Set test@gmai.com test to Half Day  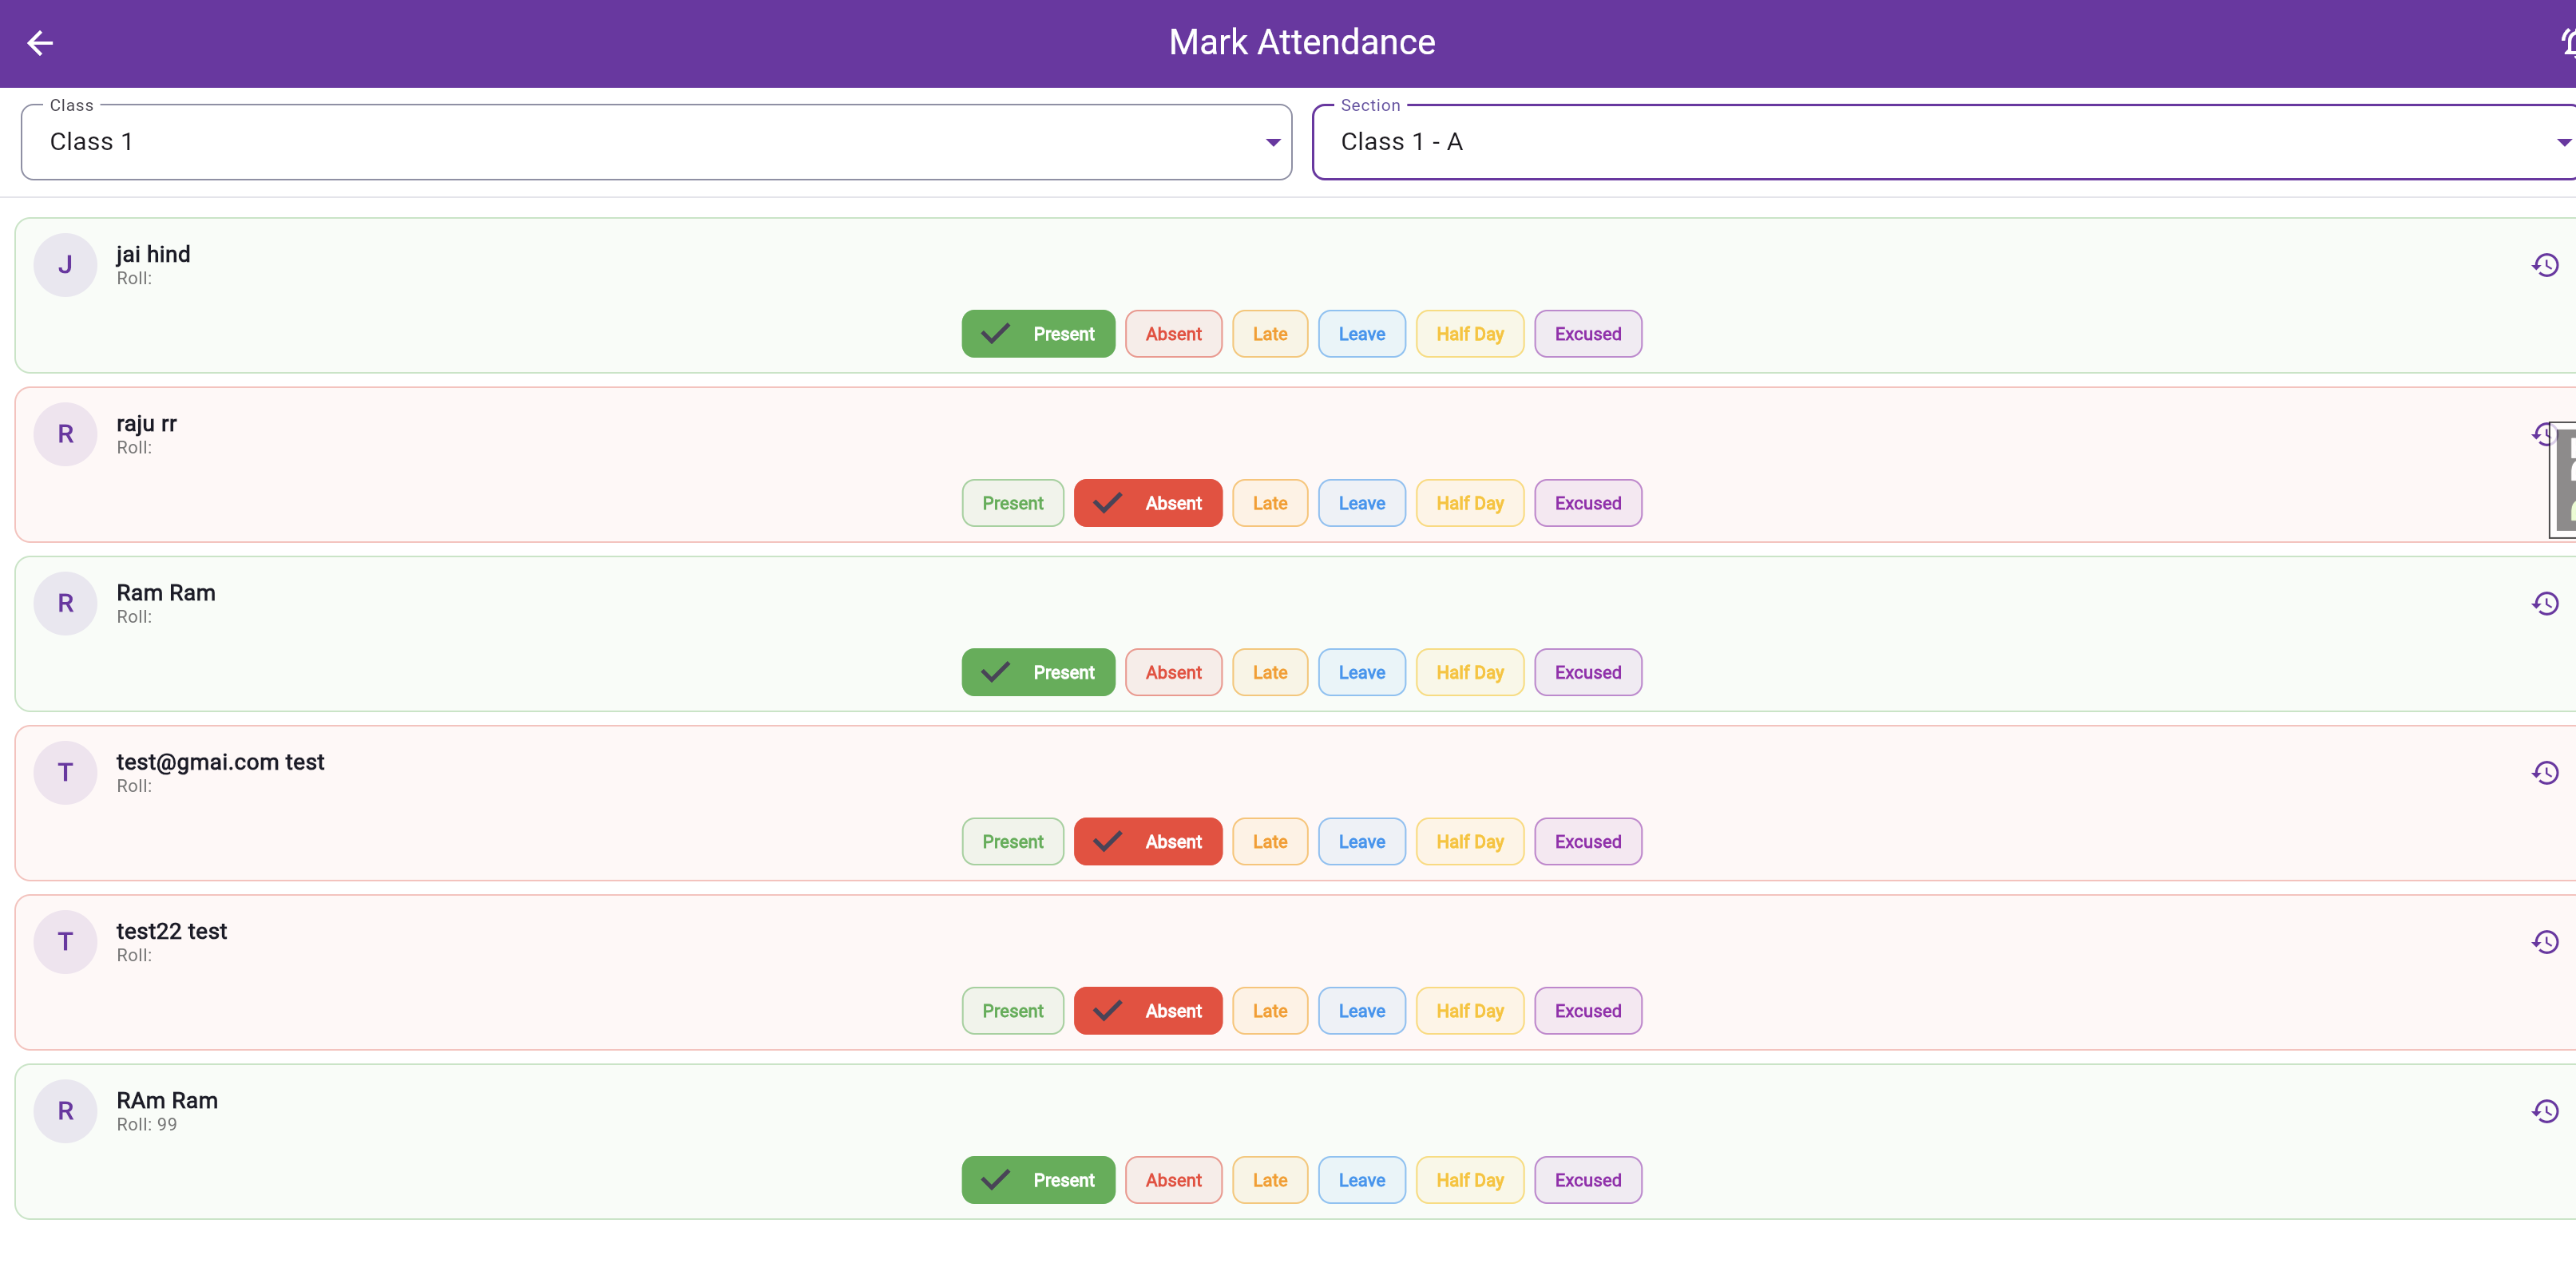point(1469,841)
